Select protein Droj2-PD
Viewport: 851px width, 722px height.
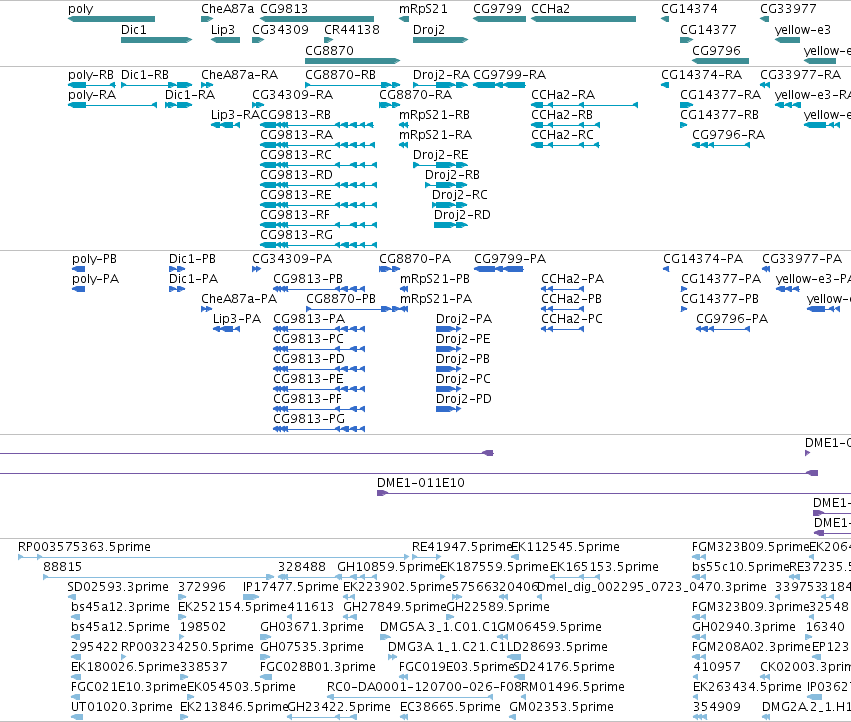click(448, 409)
